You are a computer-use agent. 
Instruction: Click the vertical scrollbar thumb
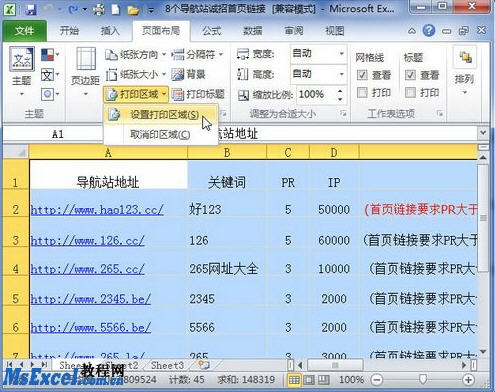click(x=483, y=218)
